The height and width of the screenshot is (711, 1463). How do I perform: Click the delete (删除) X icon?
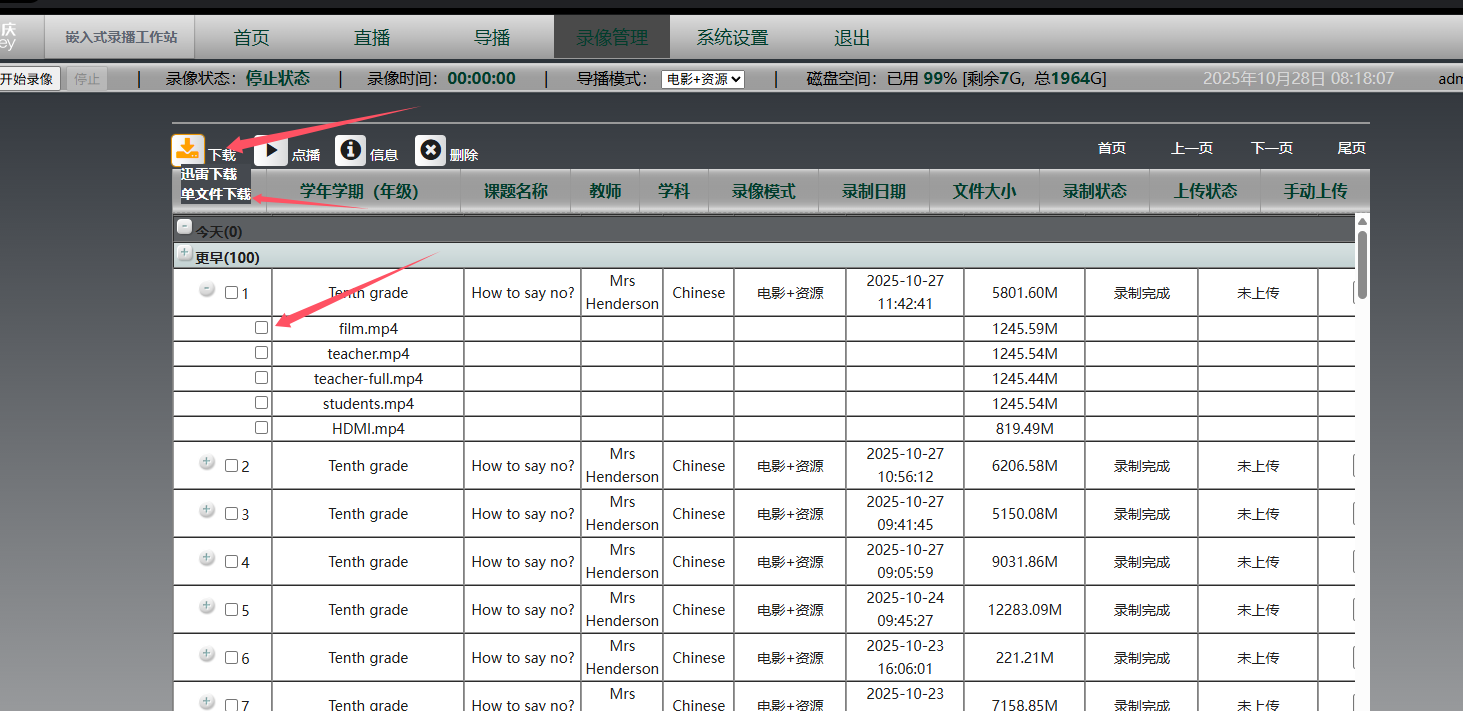[430, 150]
